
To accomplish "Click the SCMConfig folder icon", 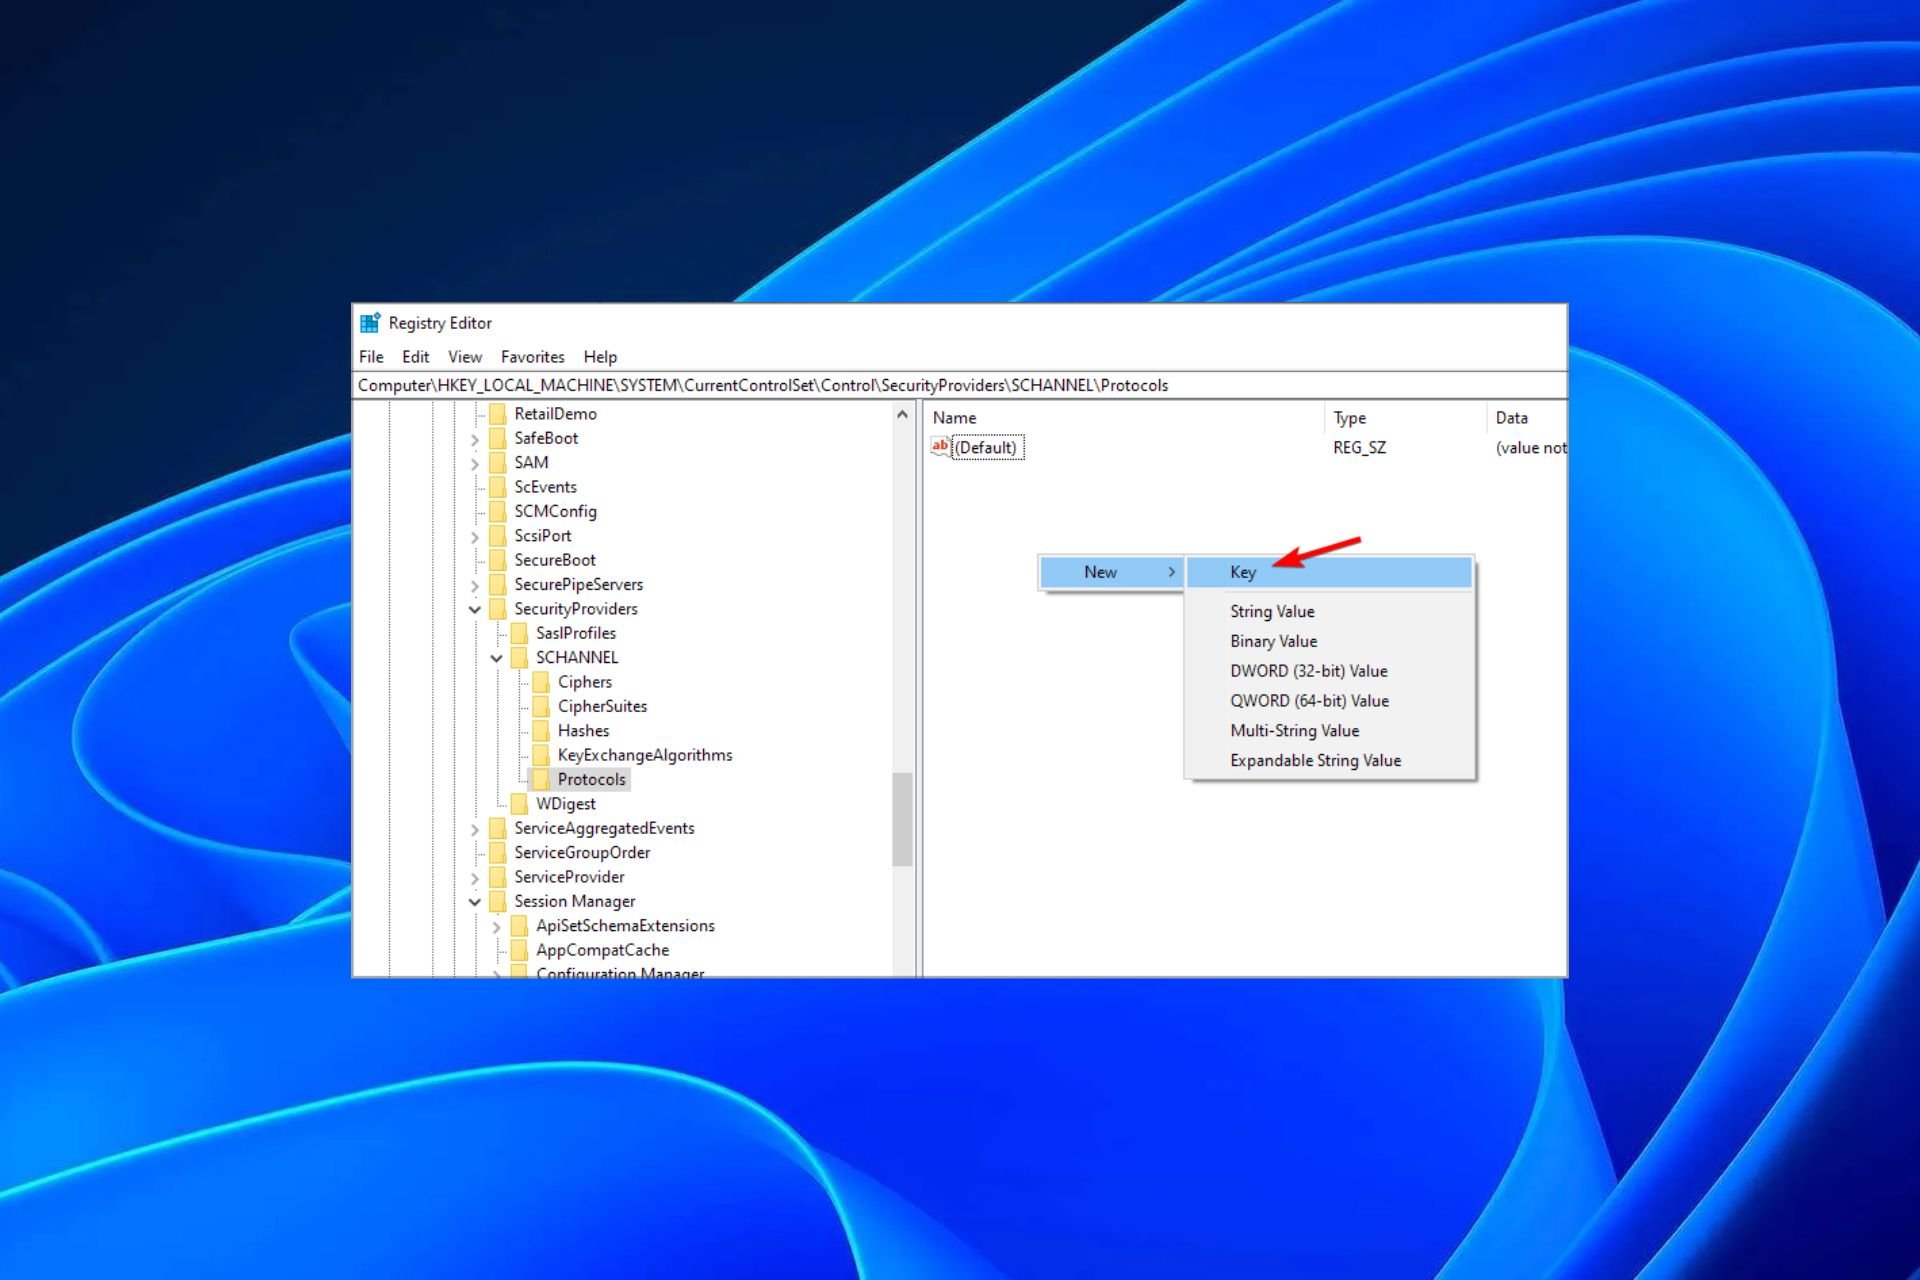I will (498, 511).
